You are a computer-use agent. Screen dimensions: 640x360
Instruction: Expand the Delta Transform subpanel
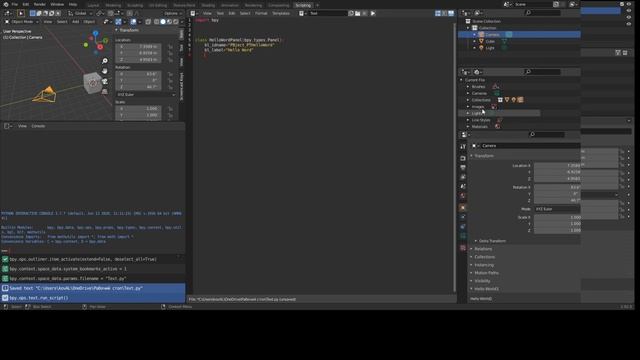pyautogui.click(x=492, y=241)
